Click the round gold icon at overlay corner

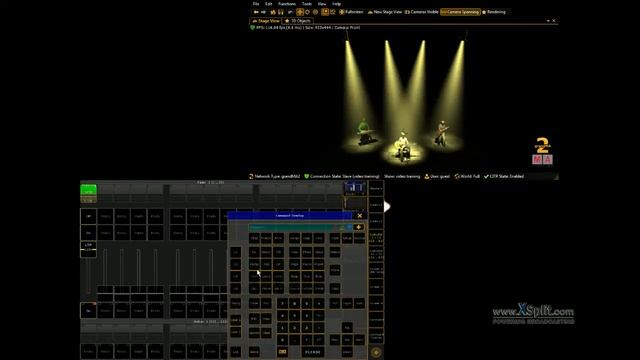(376, 352)
